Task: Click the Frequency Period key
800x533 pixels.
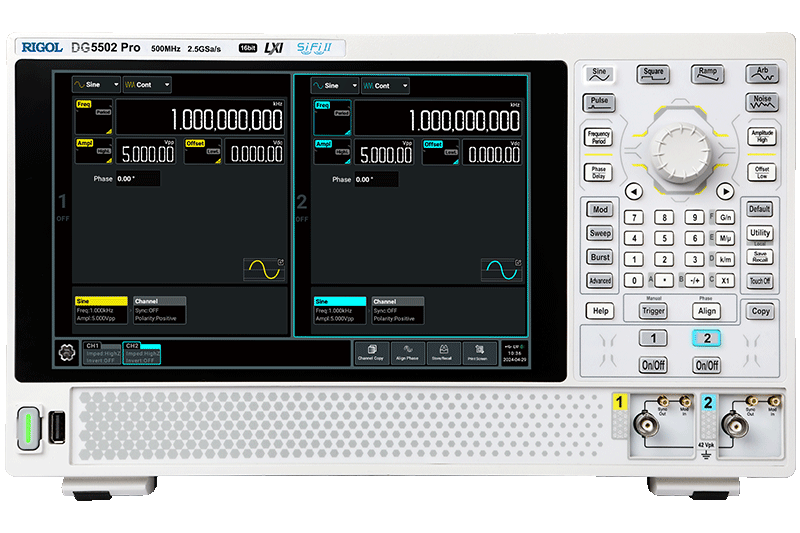Action: [598, 137]
